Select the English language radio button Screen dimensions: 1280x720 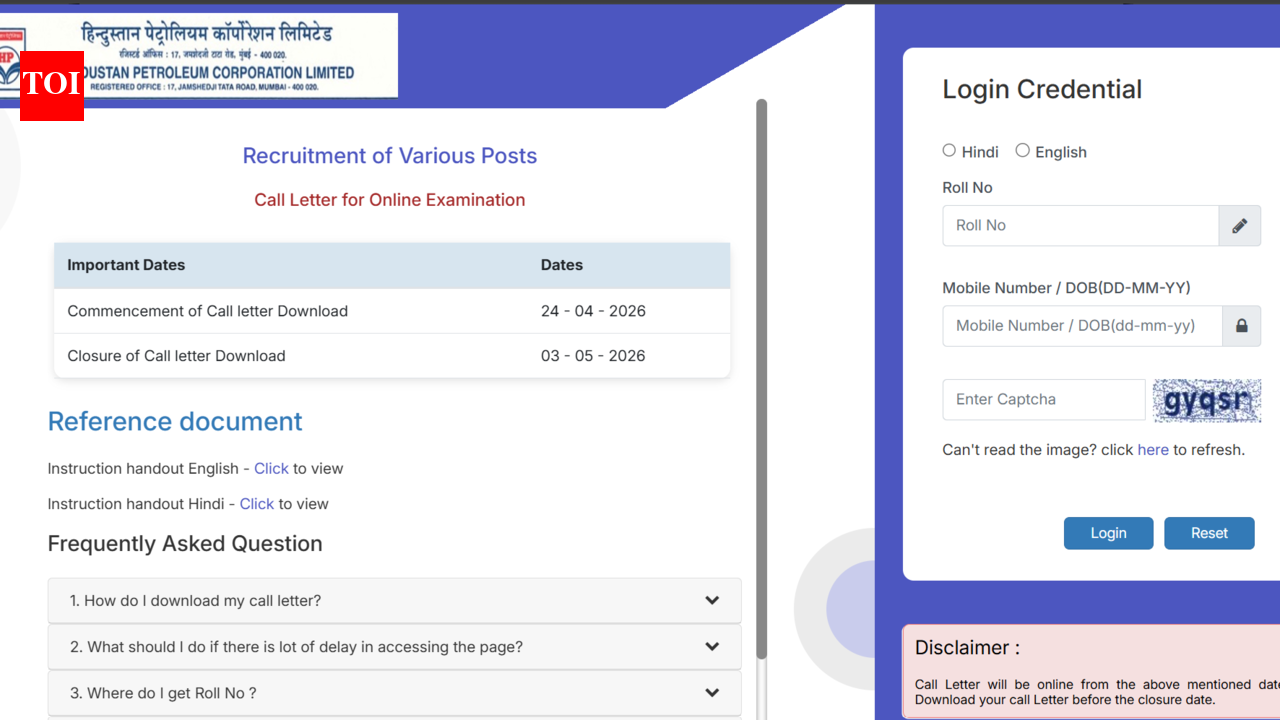point(1022,150)
